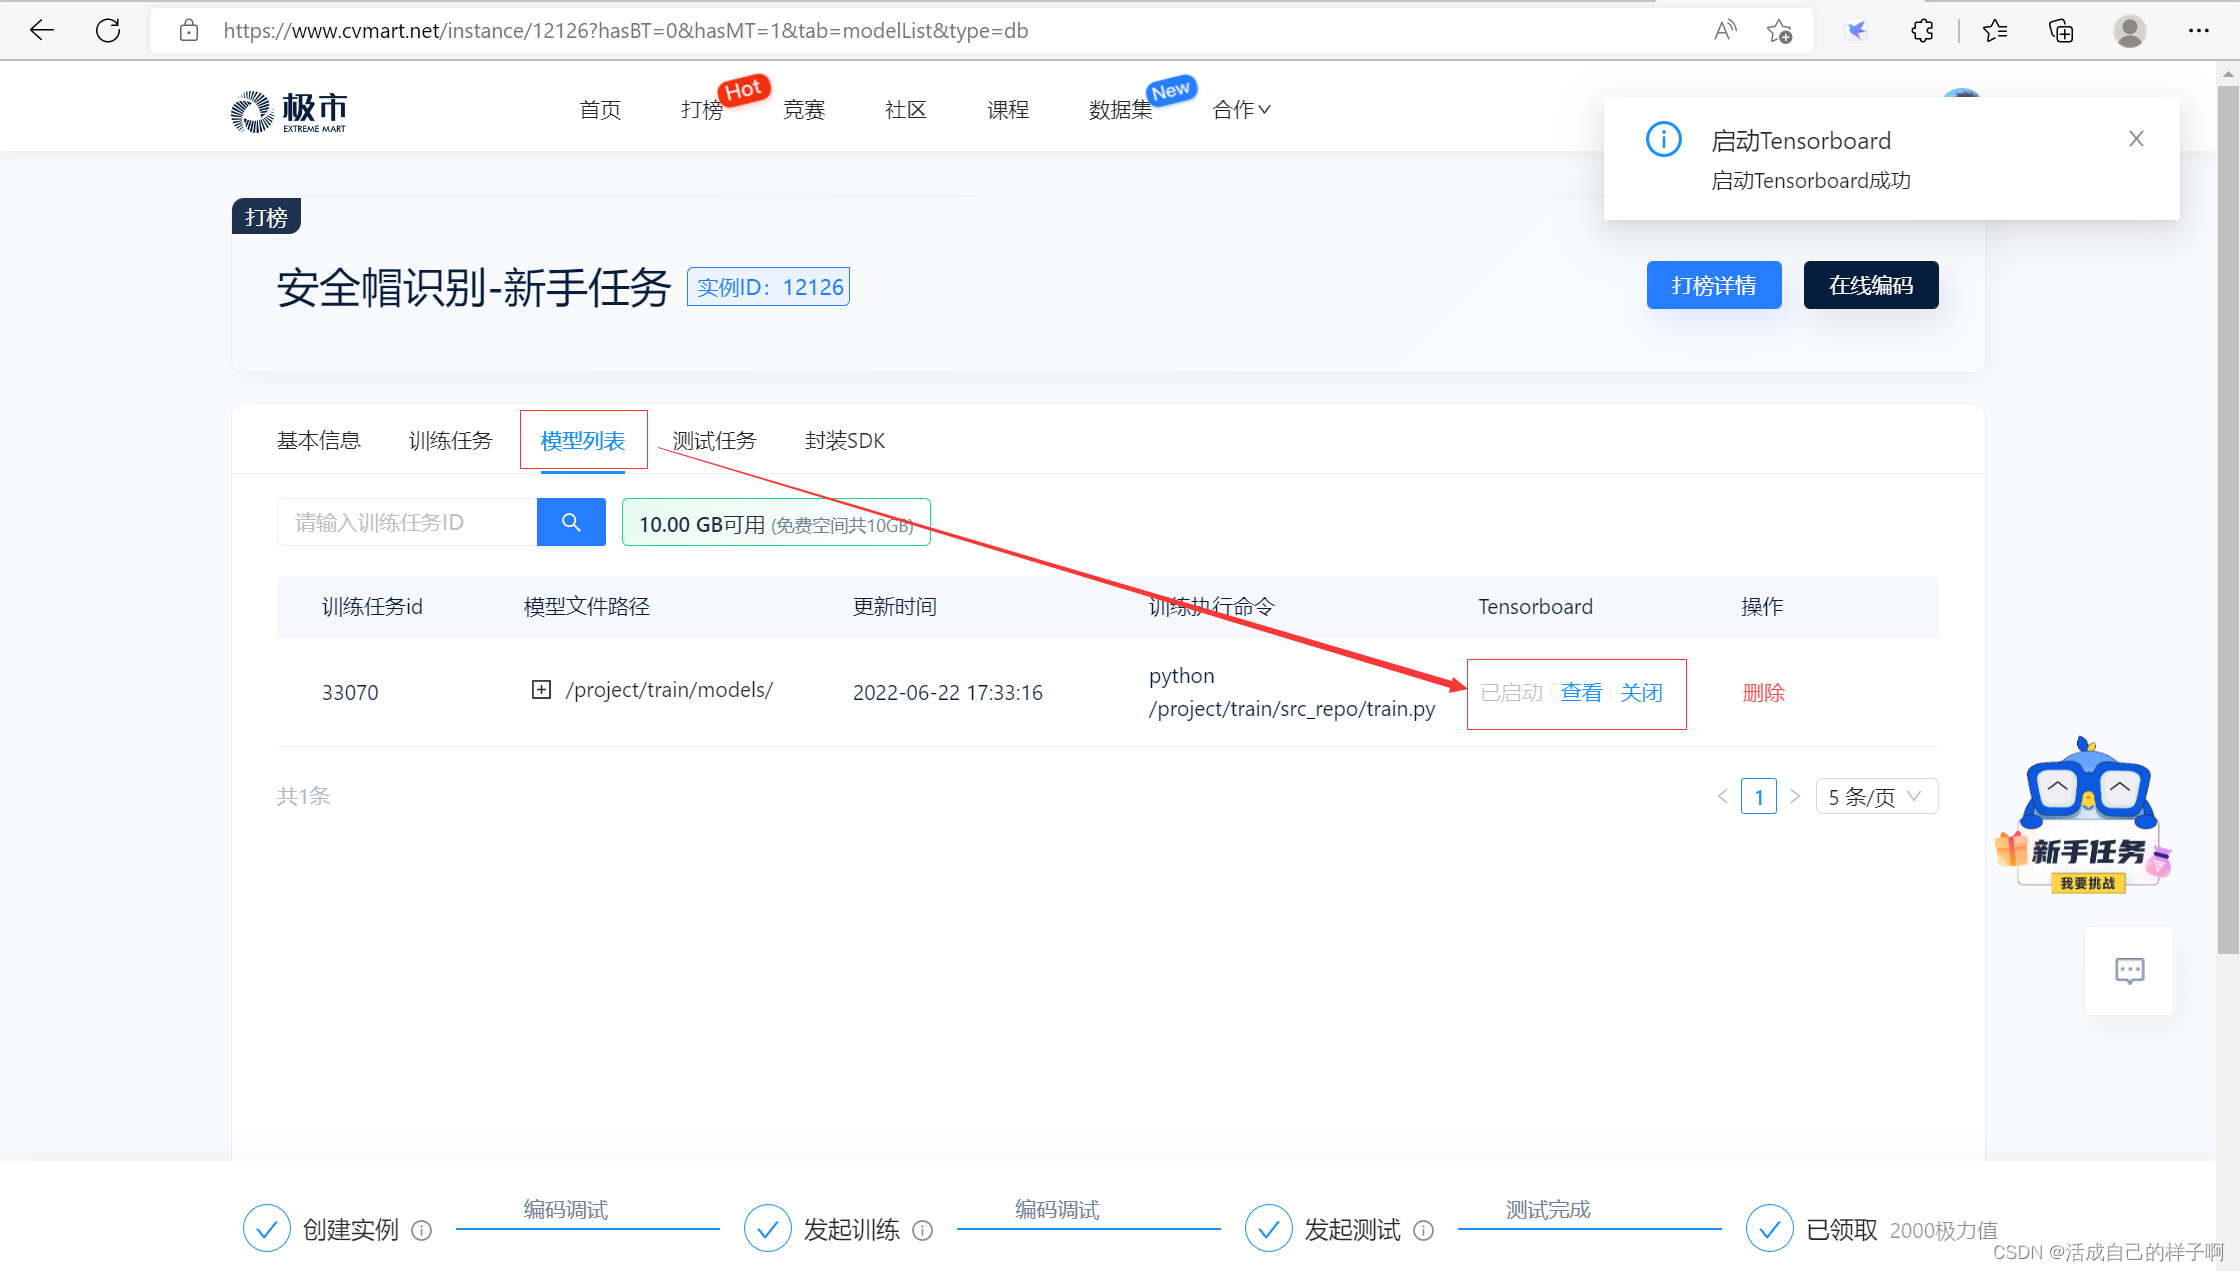This screenshot has height=1271, width=2240.
Task: Open the feedback chat bubble icon
Action: point(2129,970)
